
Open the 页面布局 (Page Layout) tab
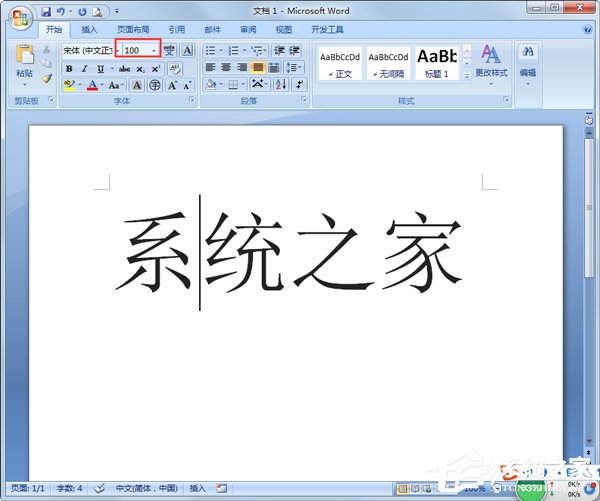tap(131, 31)
